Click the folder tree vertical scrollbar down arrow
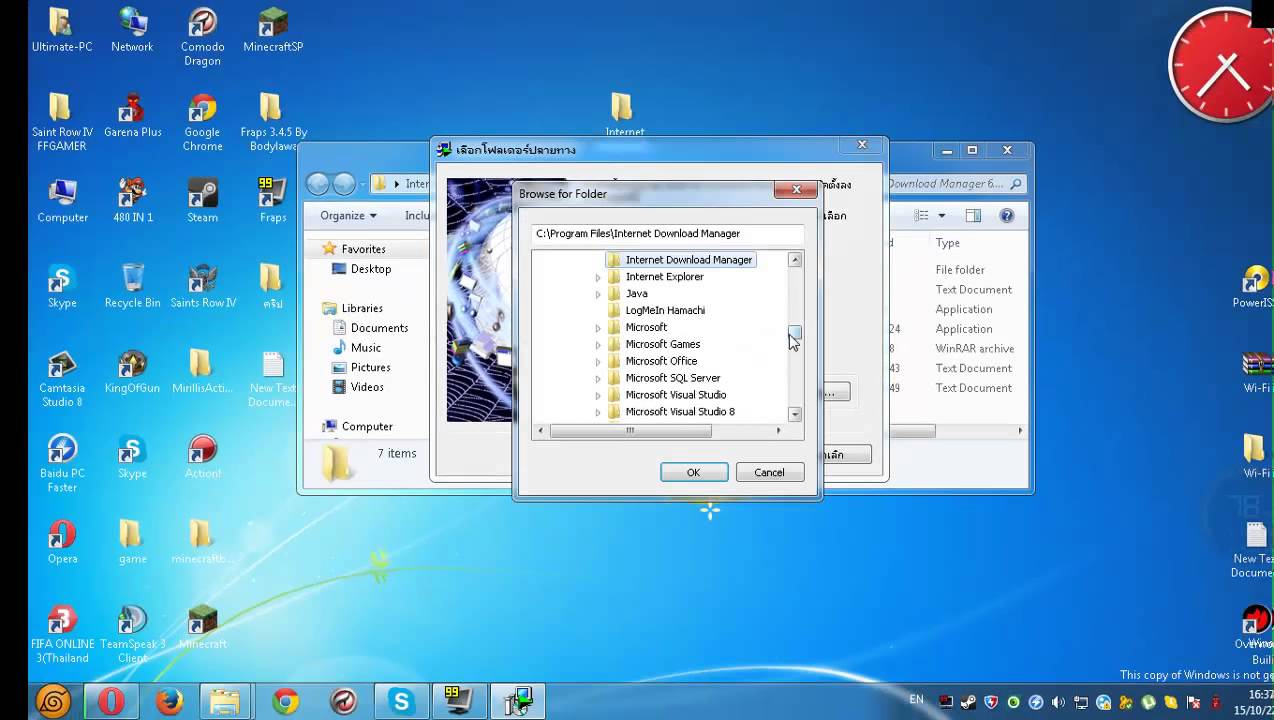 pos(795,414)
